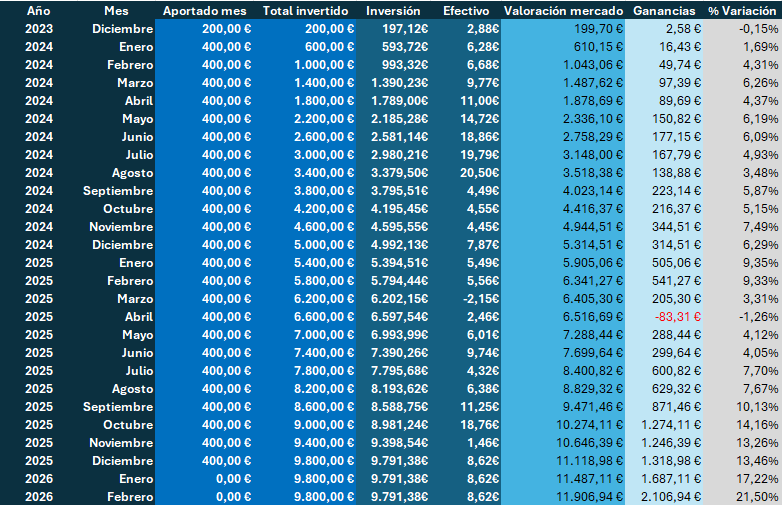Select the 'Efectivo' header cell
The image size is (782, 505).
466,11
